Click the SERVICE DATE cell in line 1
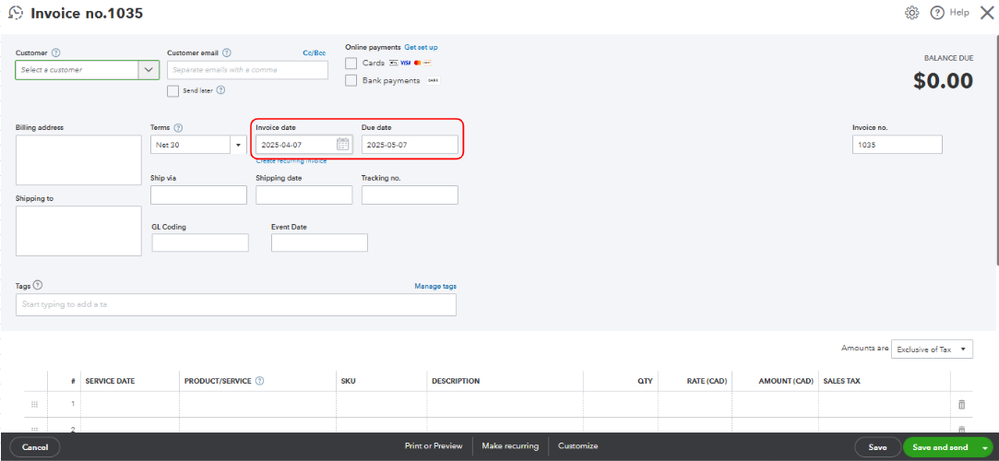 coord(130,404)
